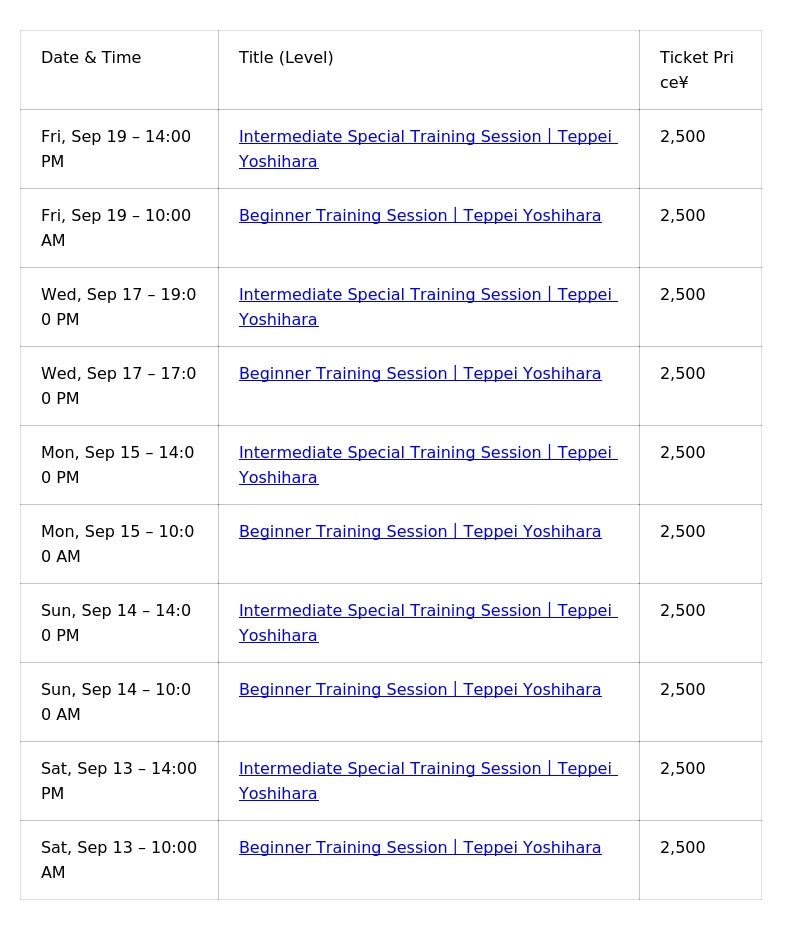The width and height of the screenshot is (800, 930).
Task: Click the 2,500 price in Sun Sep 14 10:00 row
Action: (x=683, y=689)
